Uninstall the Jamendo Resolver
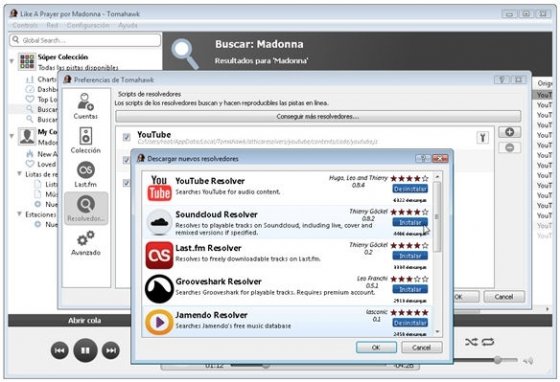 [410, 323]
